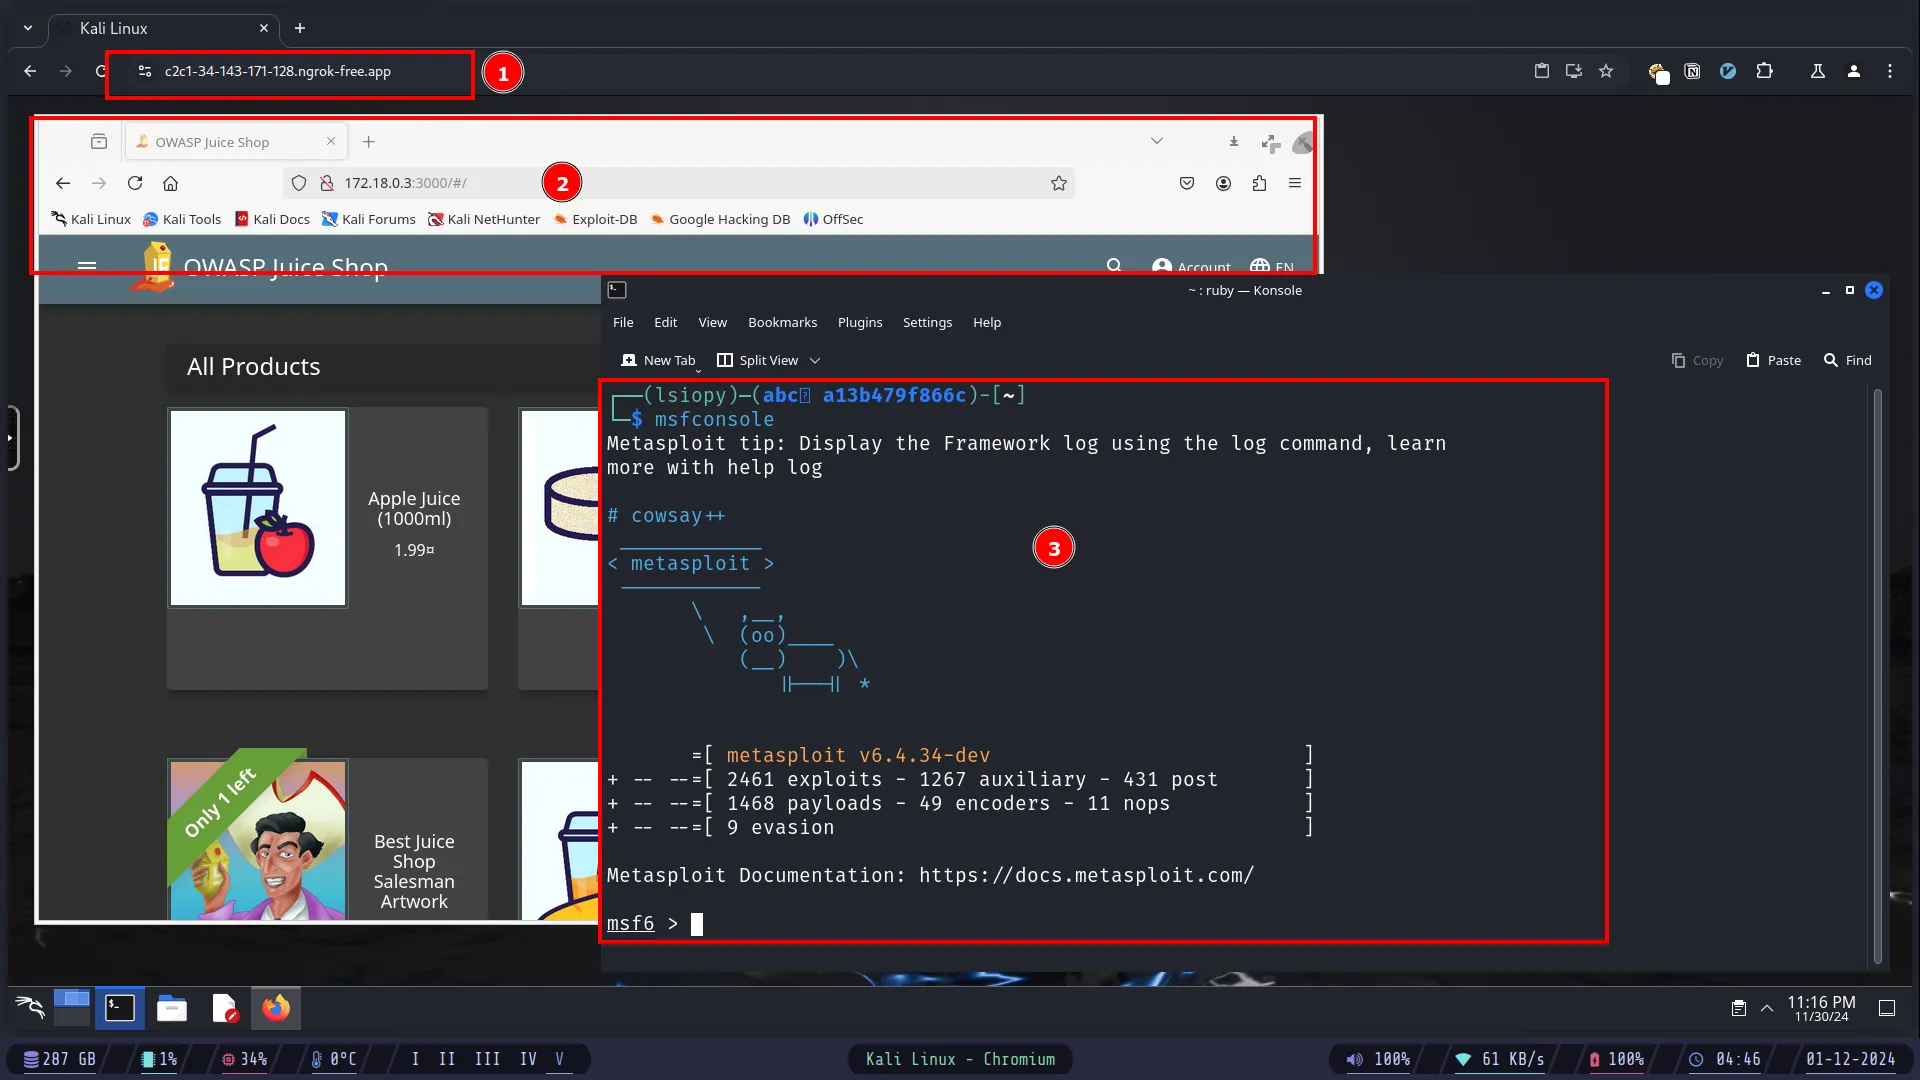1920x1080 pixels.
Task: Expand the Split View dropdown arrow
Action: tap(815, 360)
